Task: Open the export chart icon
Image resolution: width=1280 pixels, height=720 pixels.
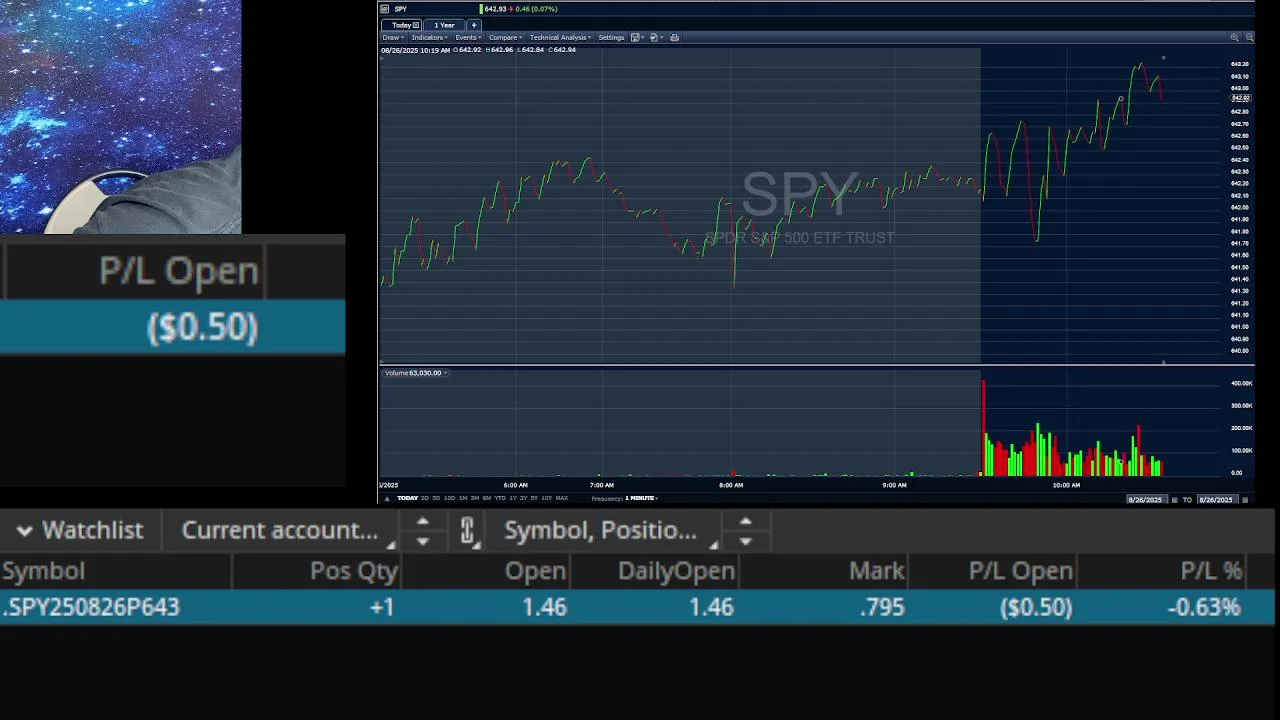Action: point(655,38)
